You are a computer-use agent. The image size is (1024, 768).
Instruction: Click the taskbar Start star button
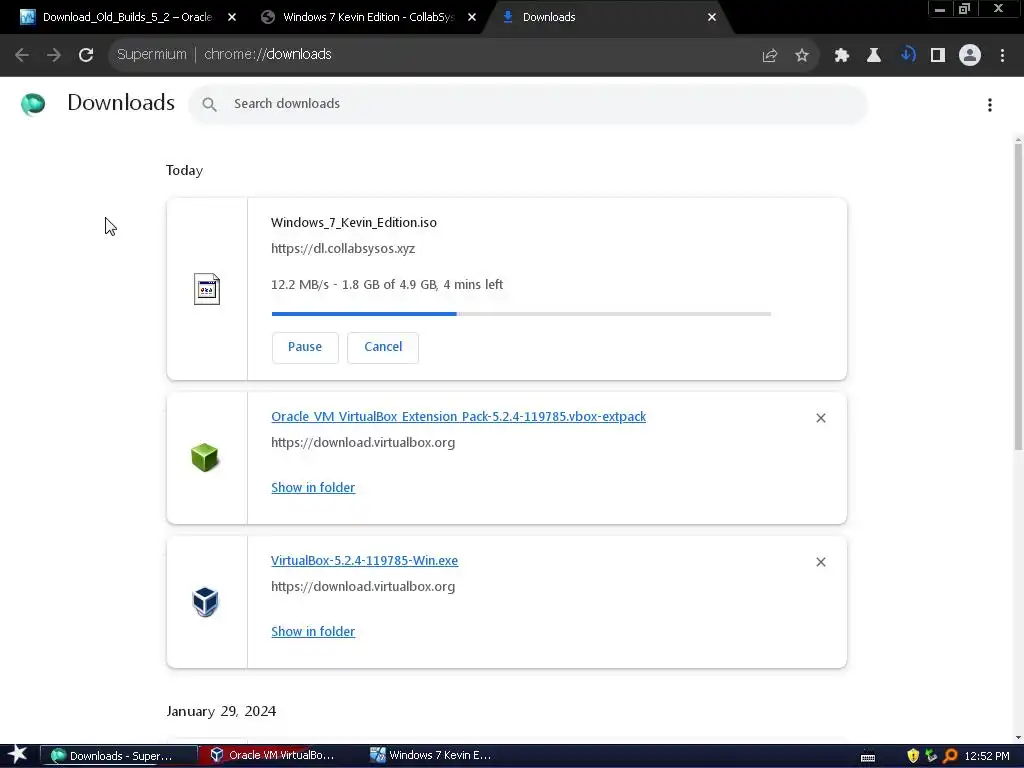[x=18, y=755]
